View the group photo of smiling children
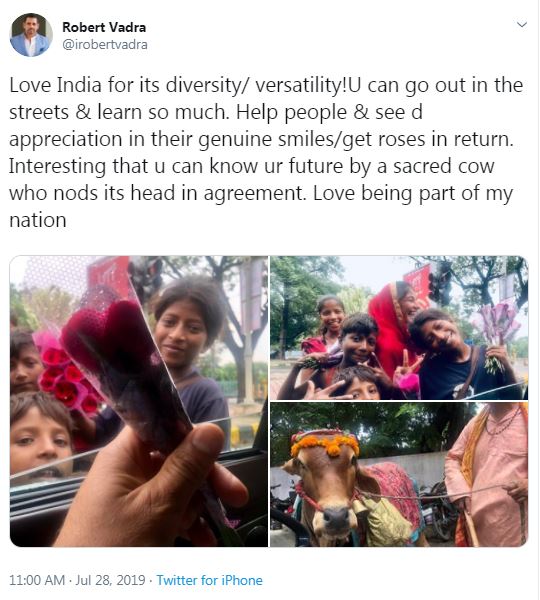 (399, 328)
